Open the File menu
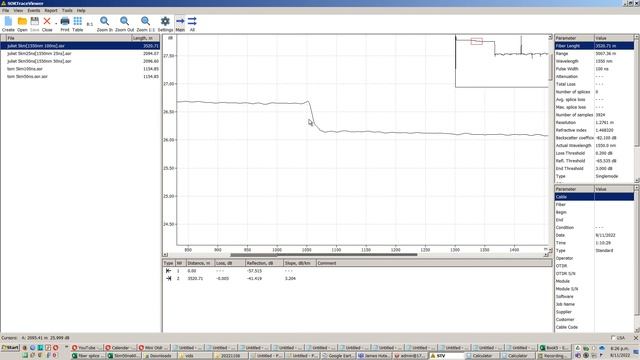640x360 pixels. coord(5,10)
